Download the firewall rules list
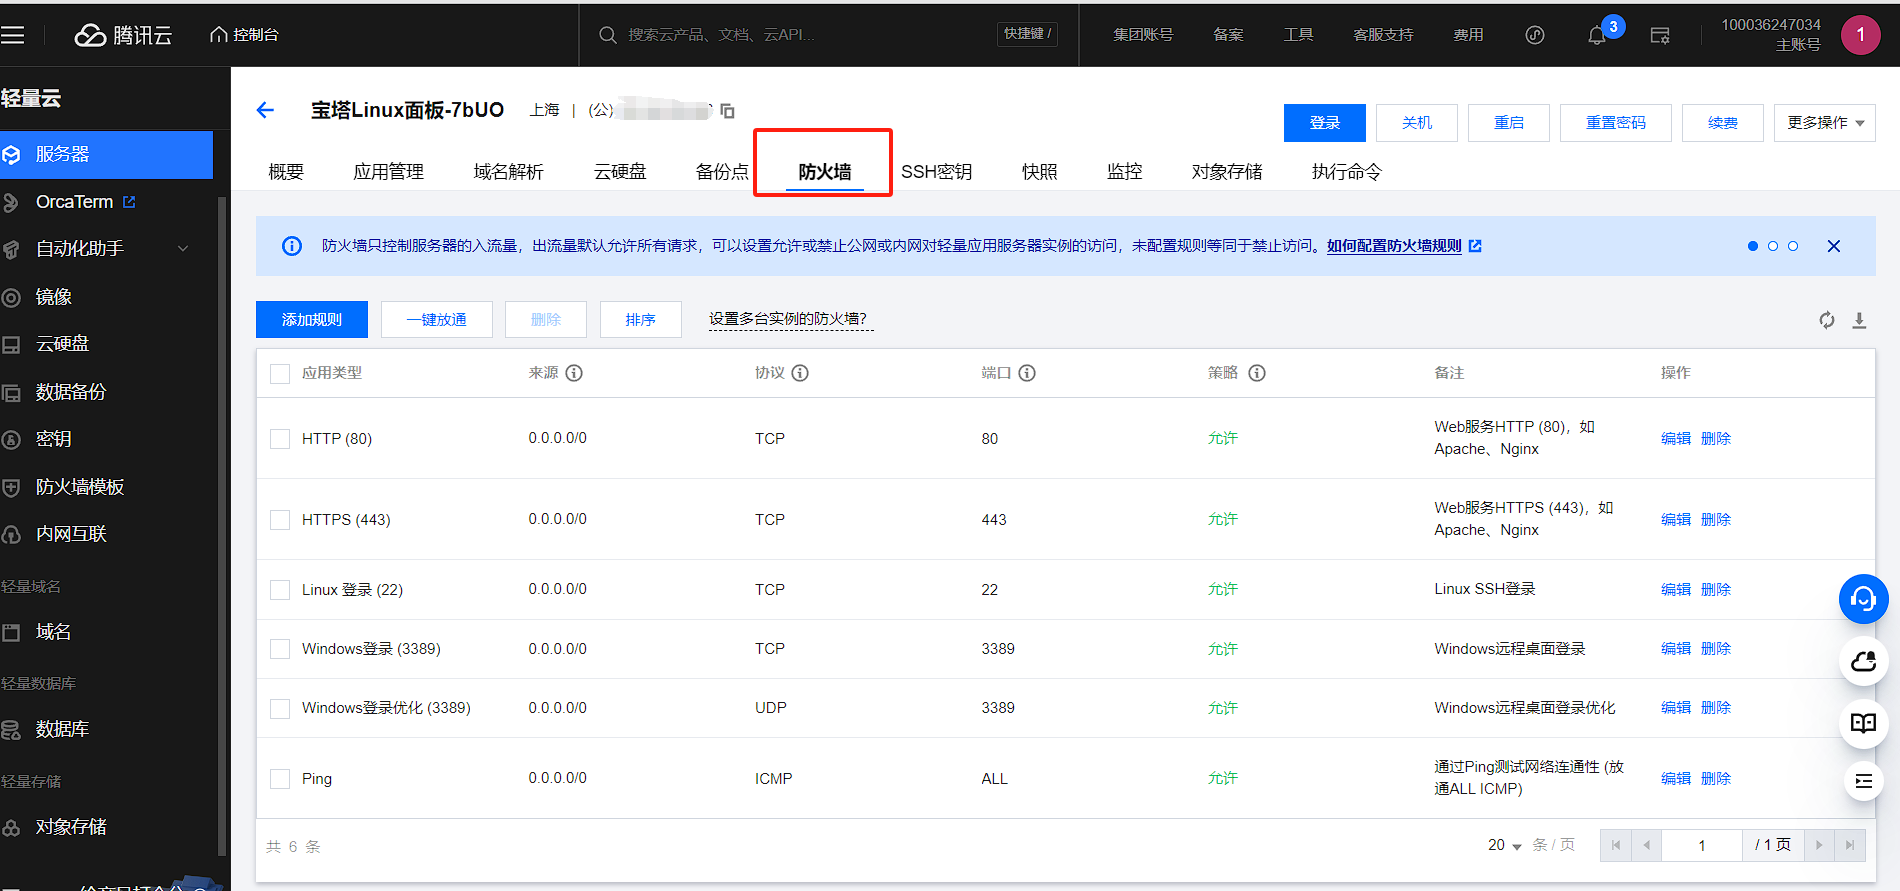Viewport: 1900px width, 891px height. tap(1859, 320)
